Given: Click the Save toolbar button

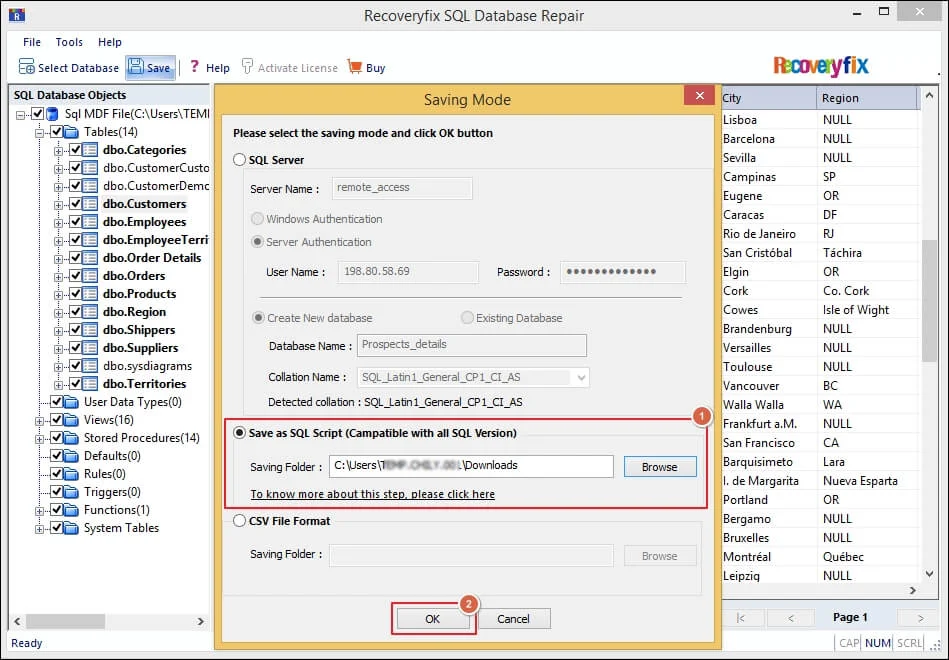Looking at the screenshot, I should (x=150, y=67).
